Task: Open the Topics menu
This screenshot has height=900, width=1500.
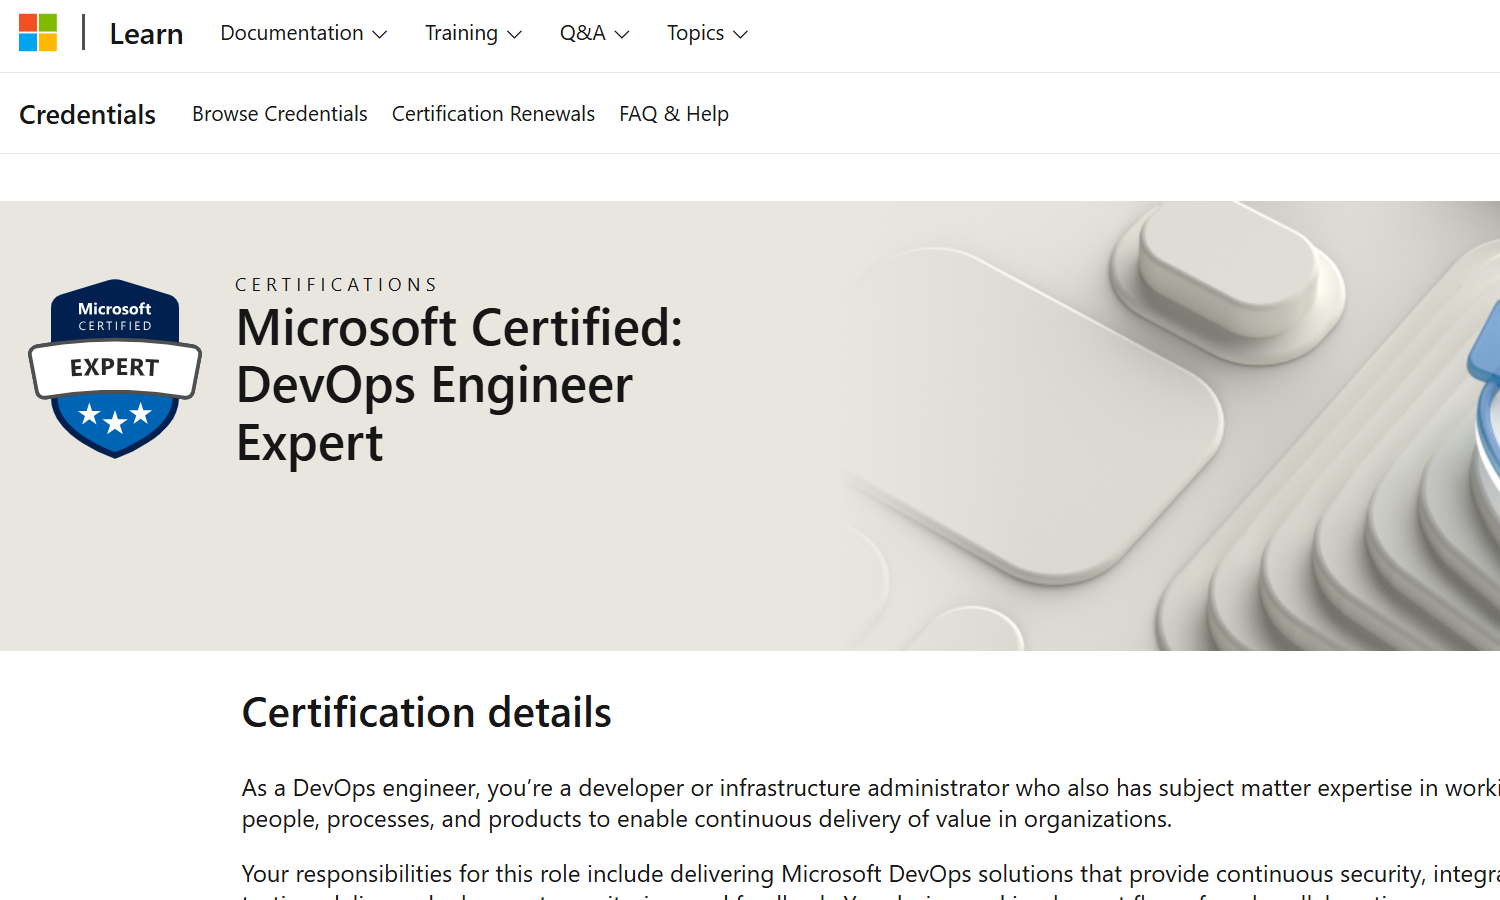Action: (695, 33)
